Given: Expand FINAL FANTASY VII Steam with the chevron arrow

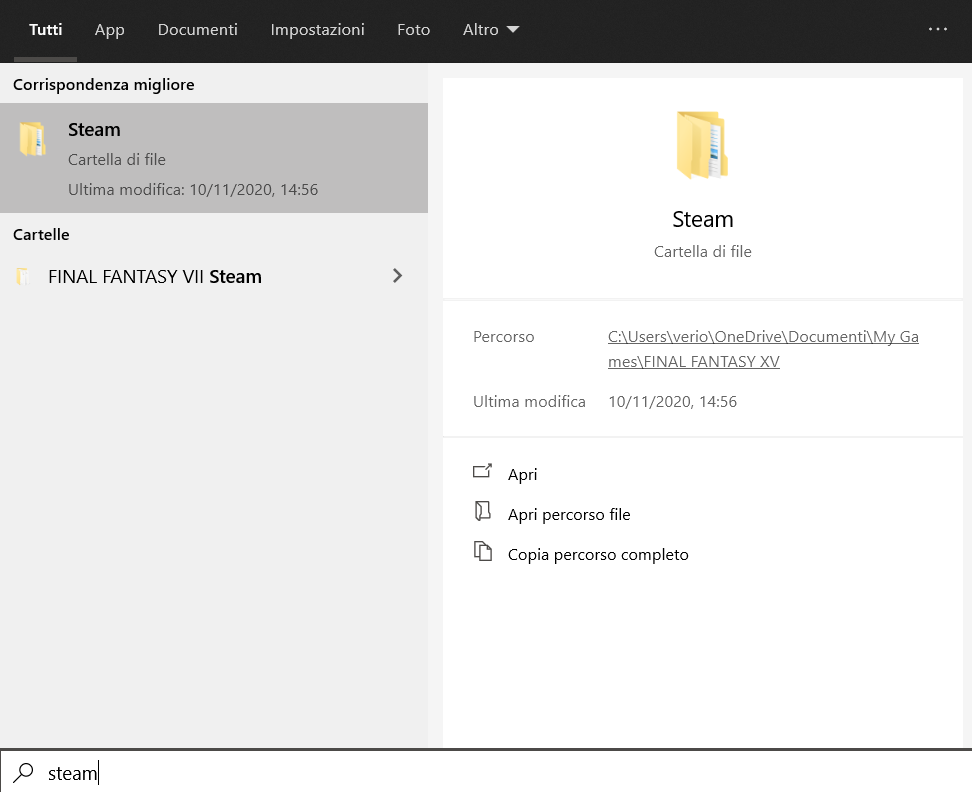Looking at the screenshot, I should coord(397,276).
